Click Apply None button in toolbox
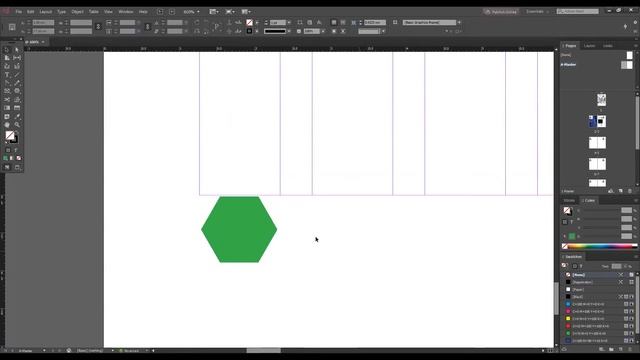This screenshot has width=640, height=360. (x=18, y=158)
